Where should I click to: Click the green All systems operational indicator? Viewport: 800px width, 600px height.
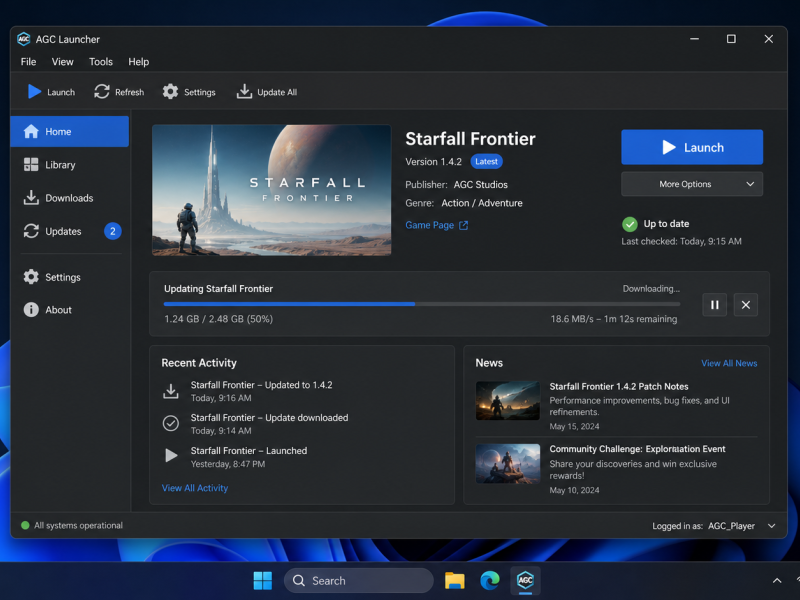(x=25, y=526)
